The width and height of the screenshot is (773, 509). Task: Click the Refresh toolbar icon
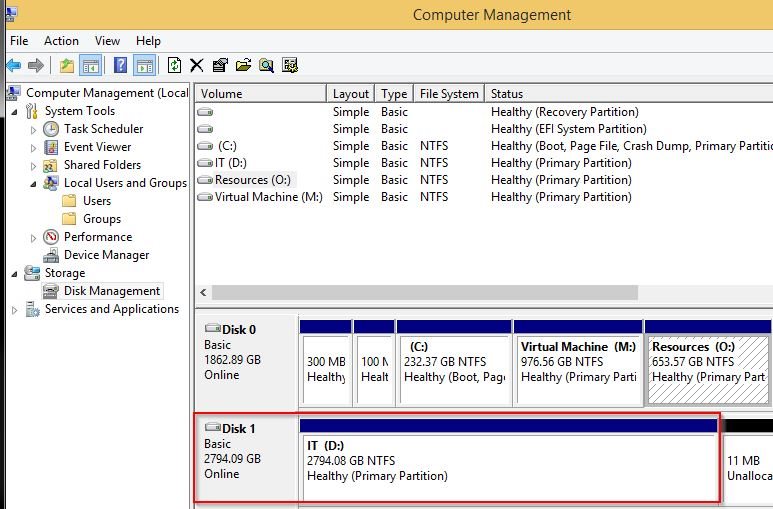point(174,65)
